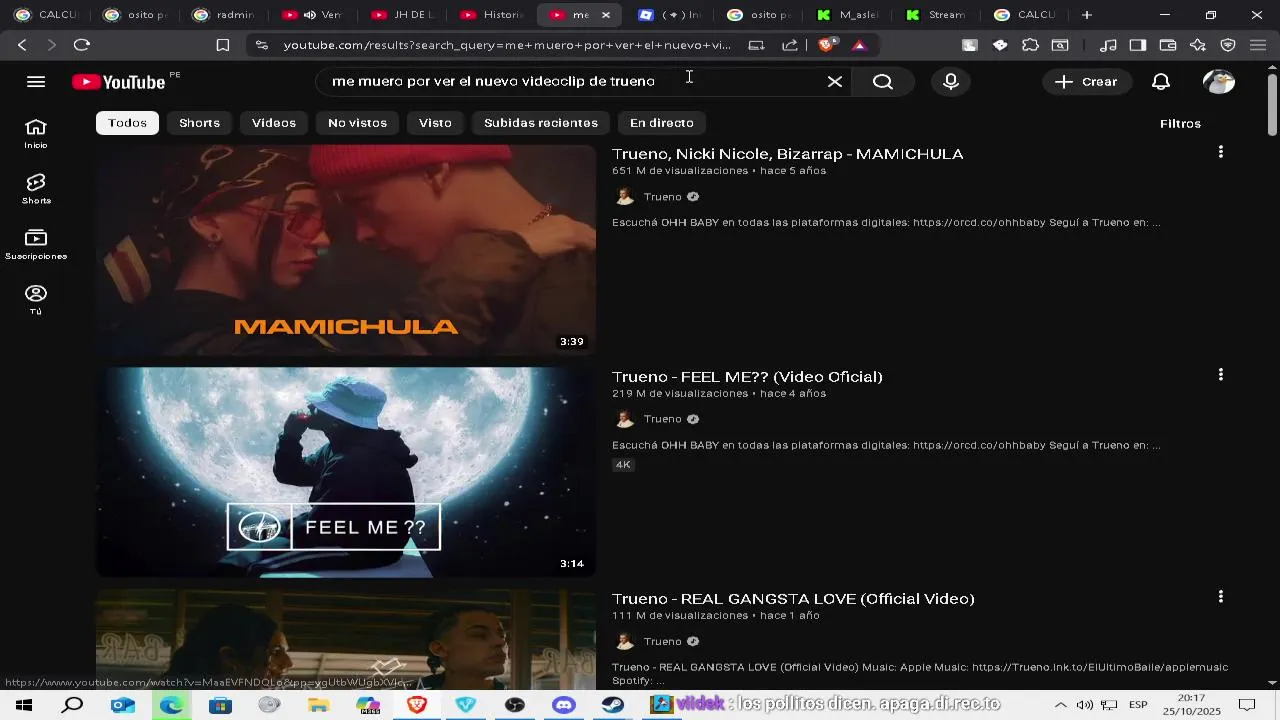Open Trueno, Nicki Nicole, Bizarrap - MAMICHULA title
This screenshot has width=1280, height=720.
pos(787,154)
